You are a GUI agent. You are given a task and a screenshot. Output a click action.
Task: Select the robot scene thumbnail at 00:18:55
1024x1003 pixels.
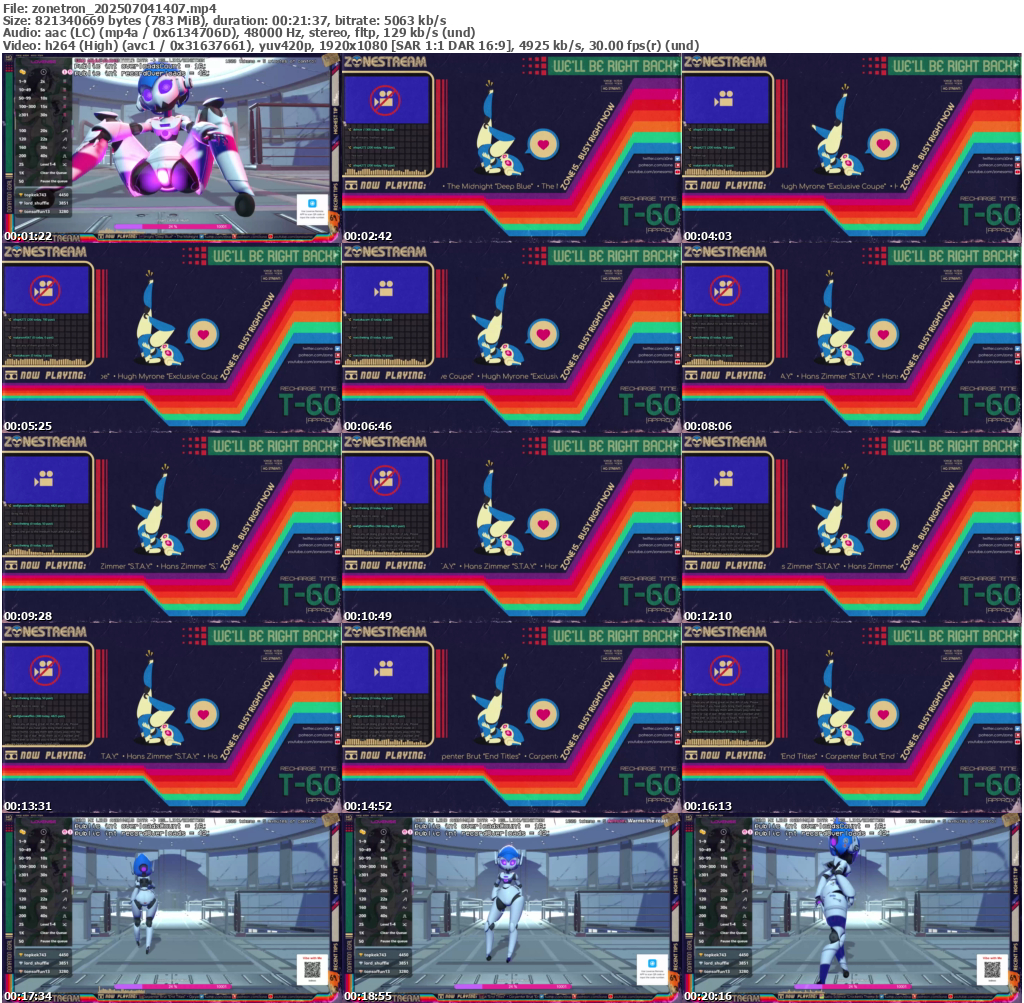(x=511, y=908)
